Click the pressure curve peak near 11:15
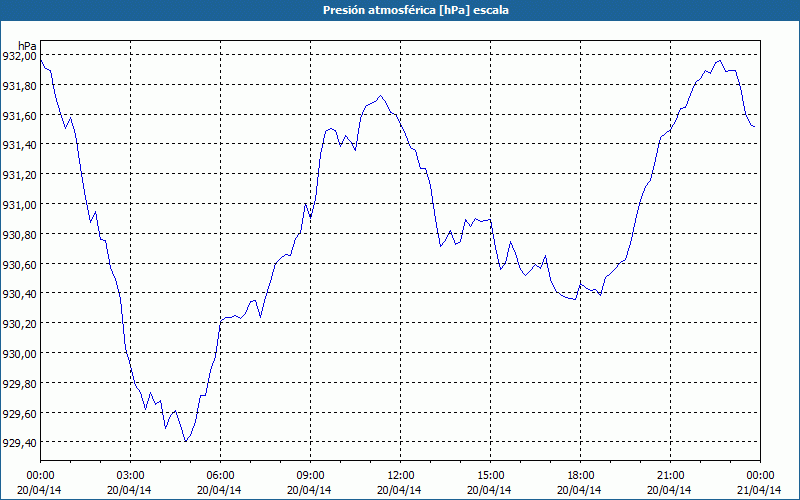Image resolution: width=800 pixels, height=500 pixels. click(380, 95)
